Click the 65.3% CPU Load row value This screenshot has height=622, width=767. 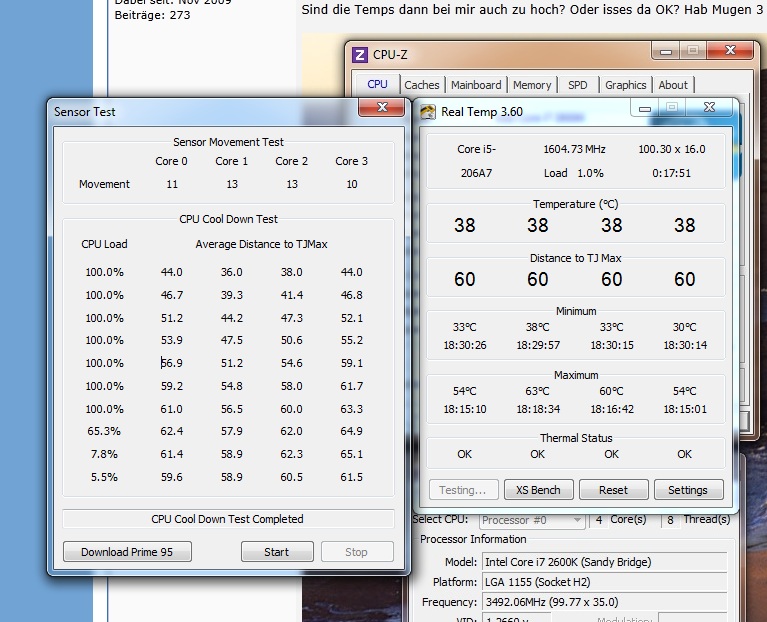pyautogui.click(x=104, y=431)
